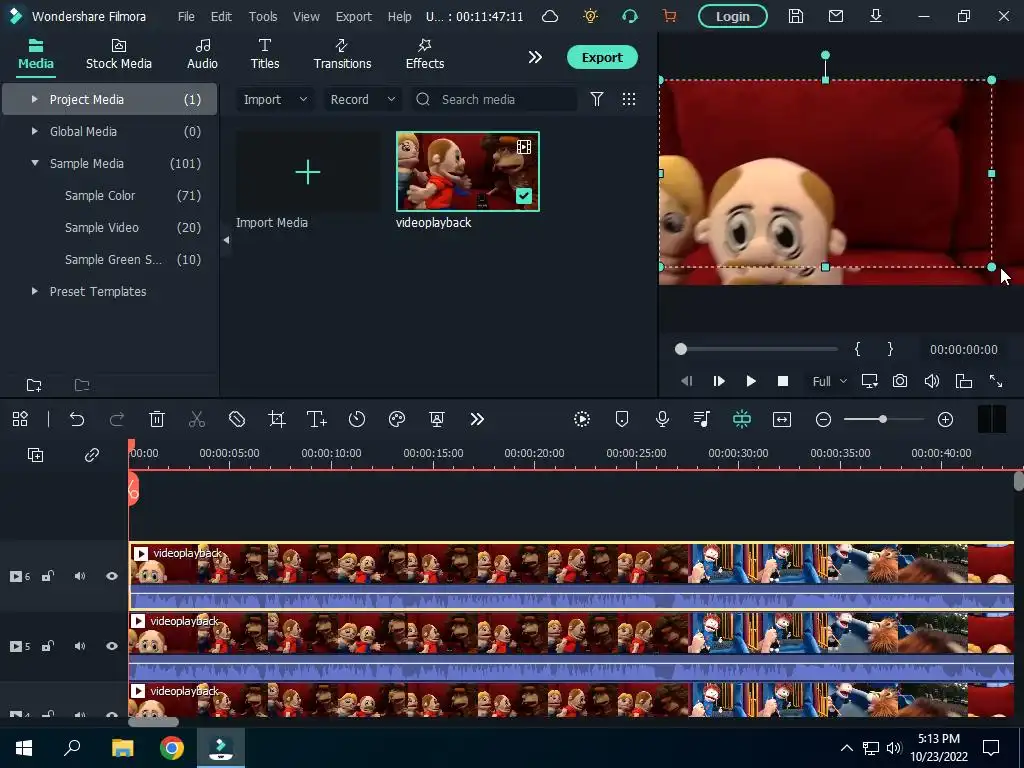Click the filter media icon
The height and width of the screenshot is (768, 1024).
597,99
